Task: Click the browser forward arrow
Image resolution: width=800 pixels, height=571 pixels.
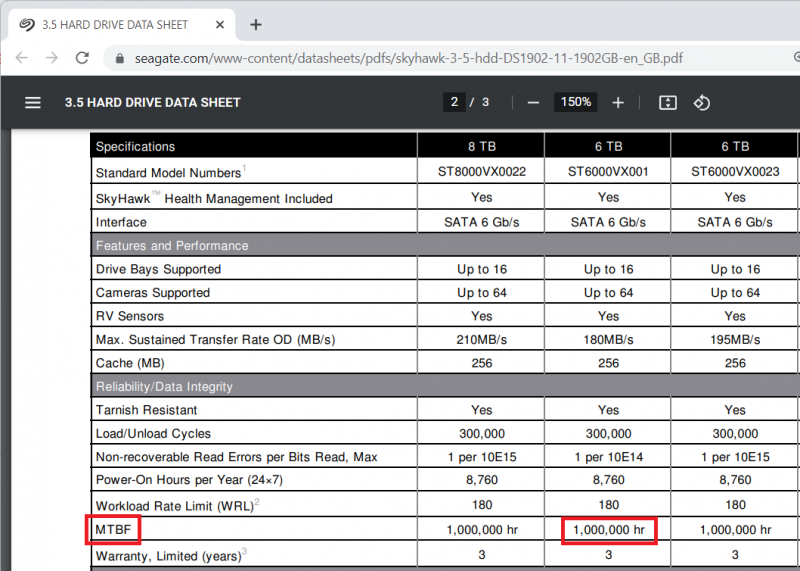Action: (x=52, y=58)
